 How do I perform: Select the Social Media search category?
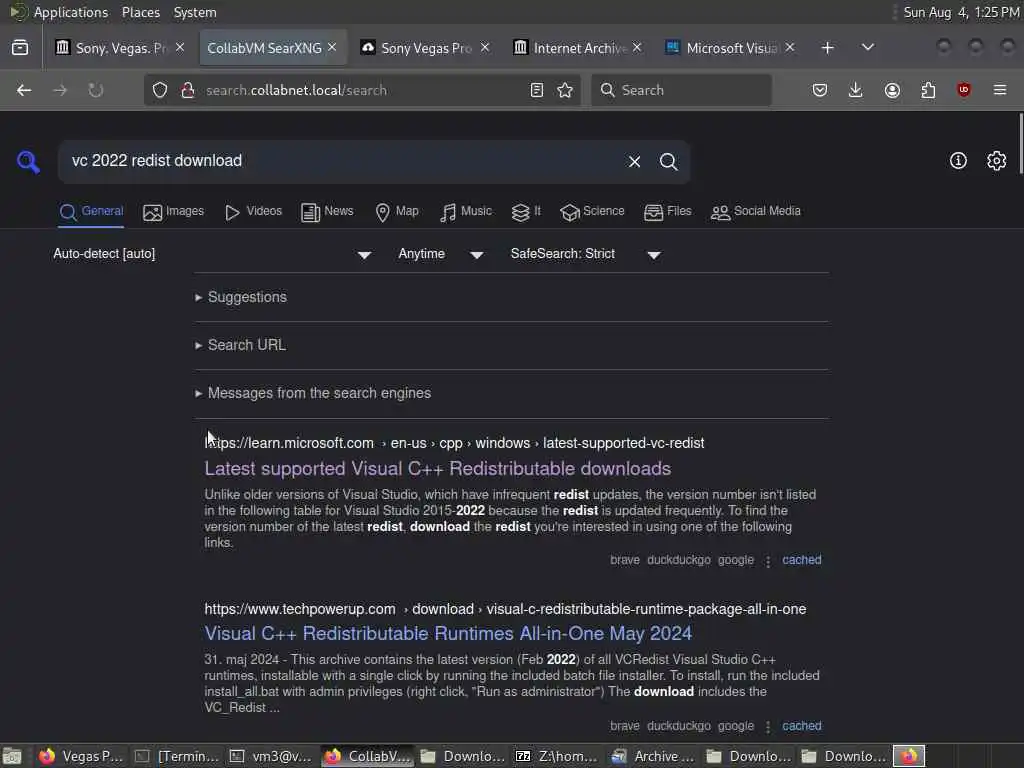(x=756, y=212)
